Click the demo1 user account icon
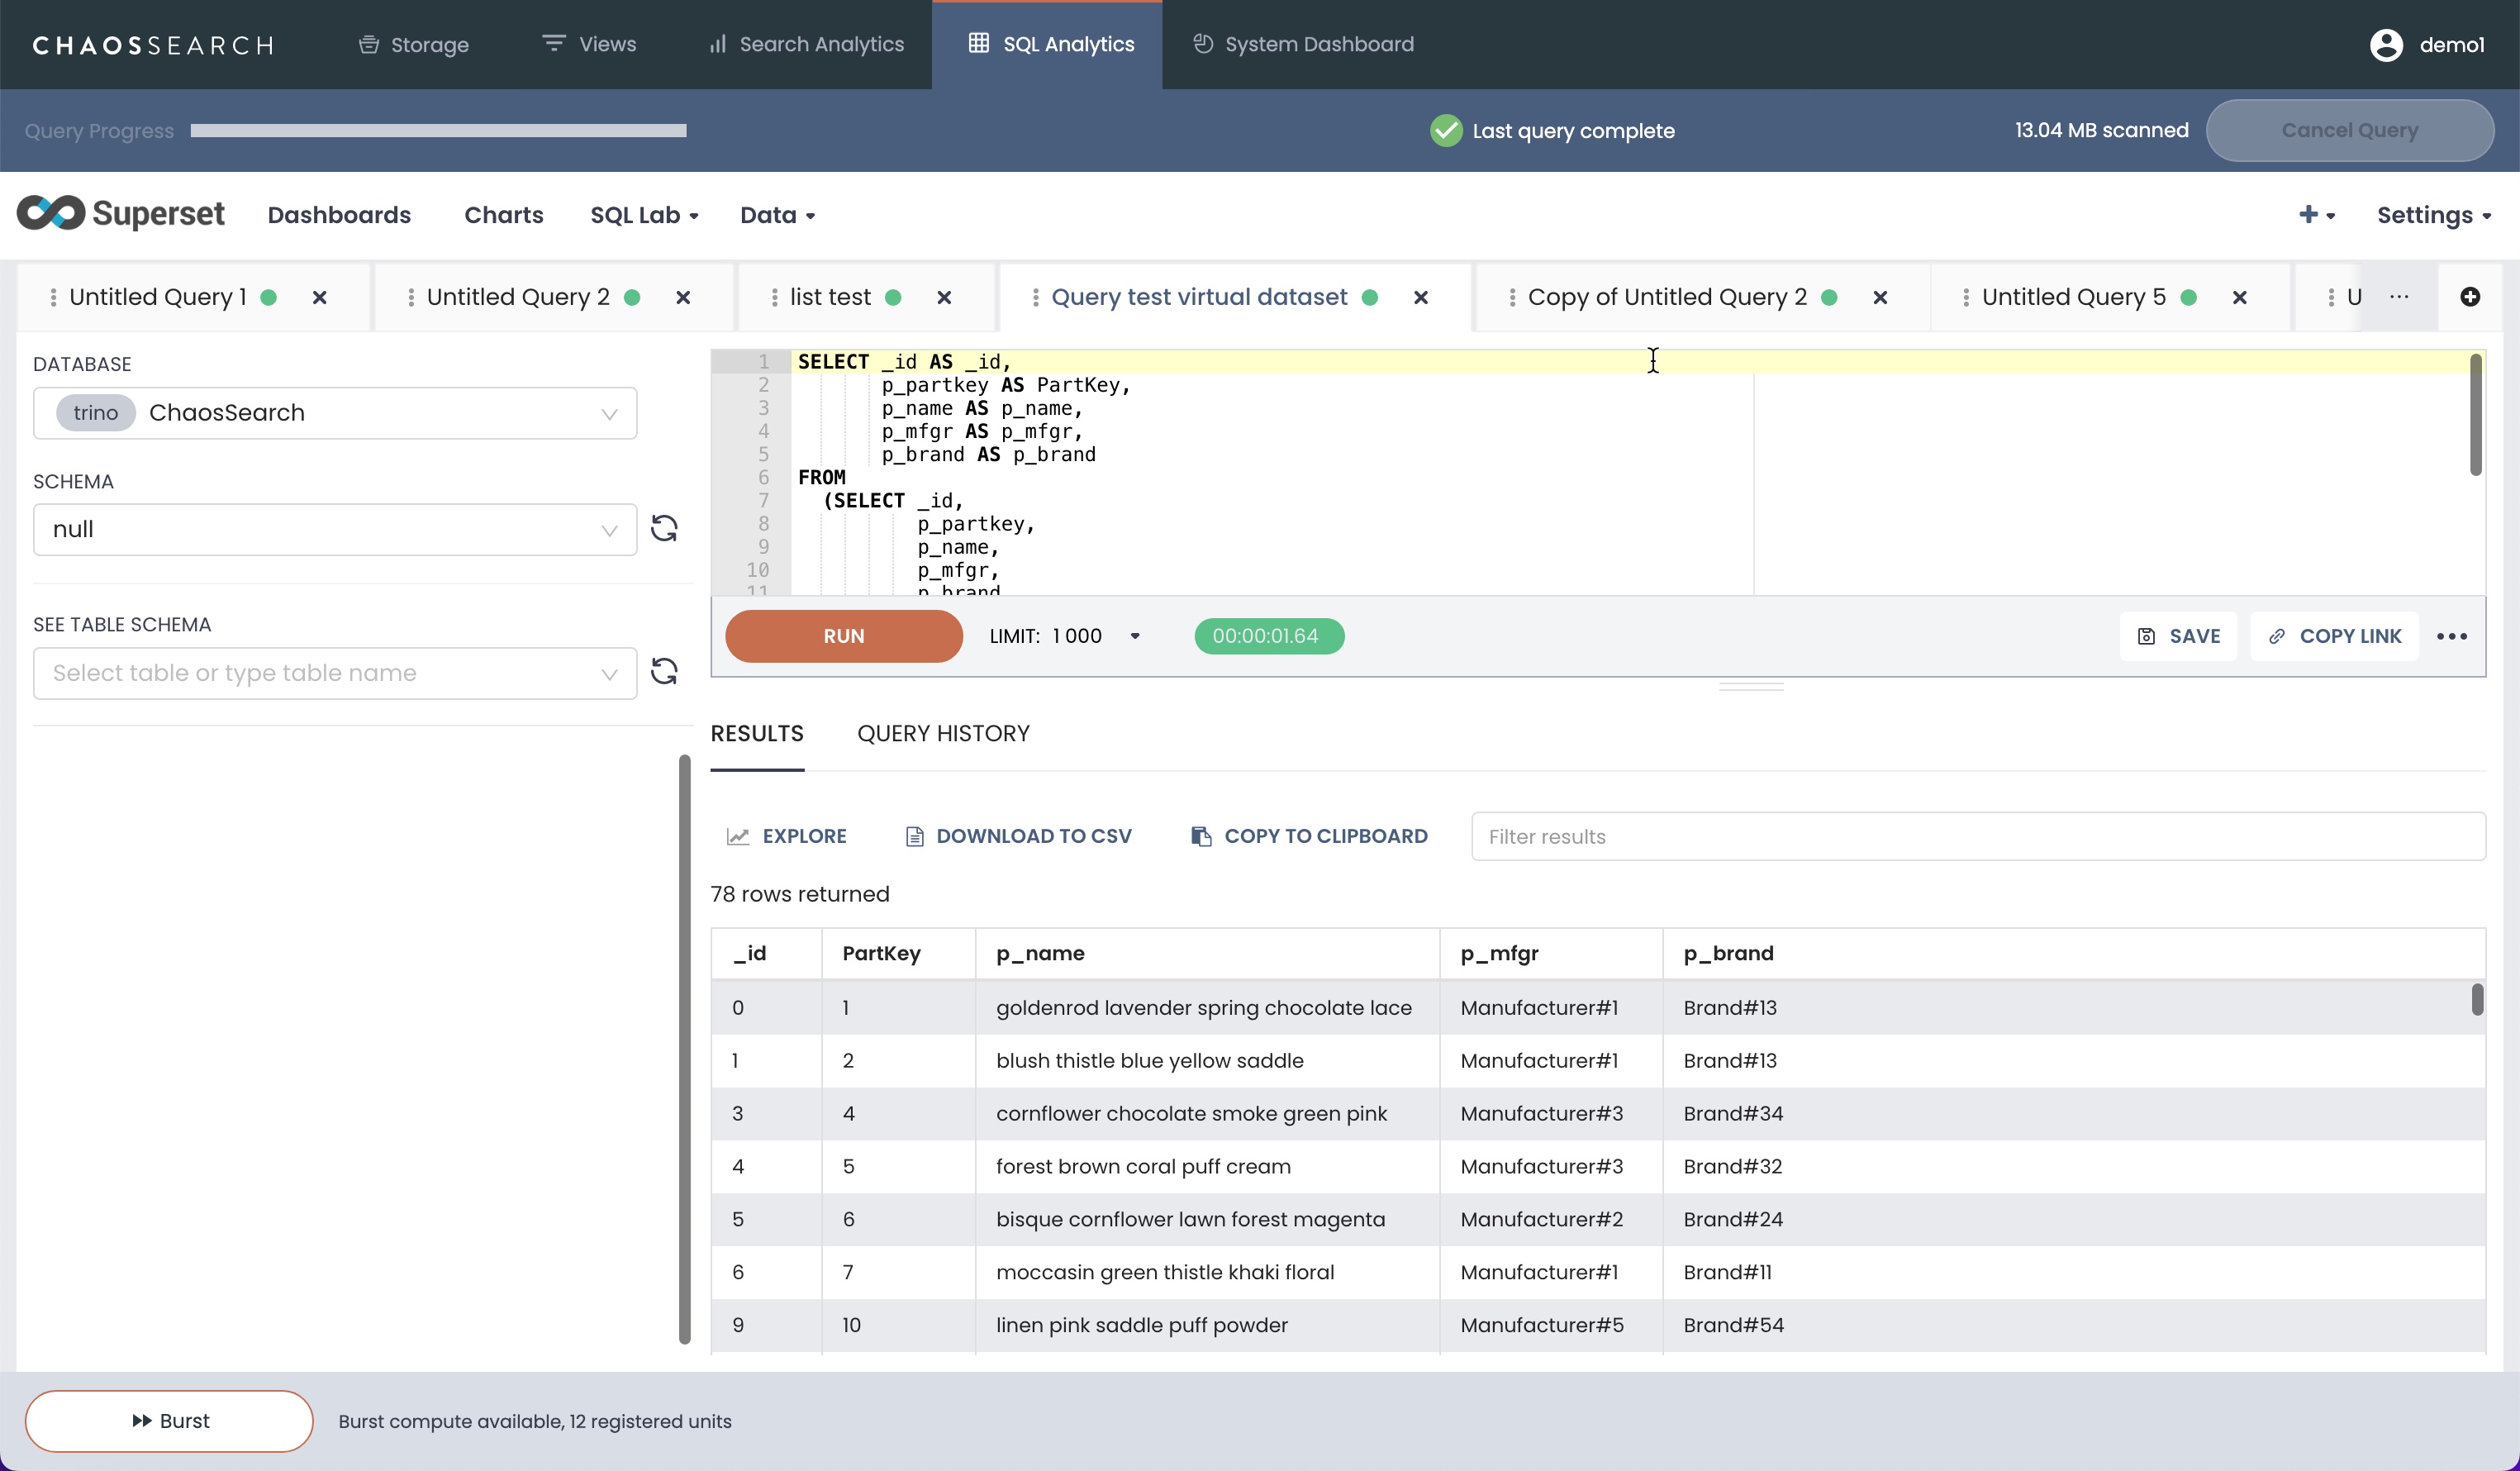 point(2386,45)
